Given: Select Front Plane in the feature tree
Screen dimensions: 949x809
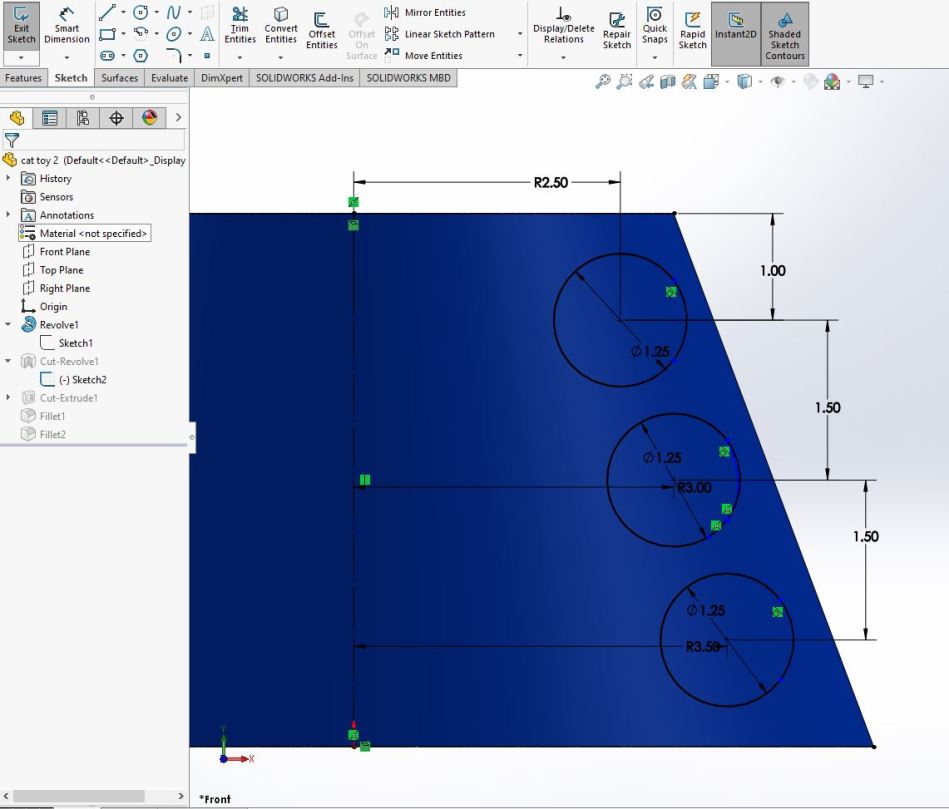Looking at the screenshot, I should pos(64,252).
